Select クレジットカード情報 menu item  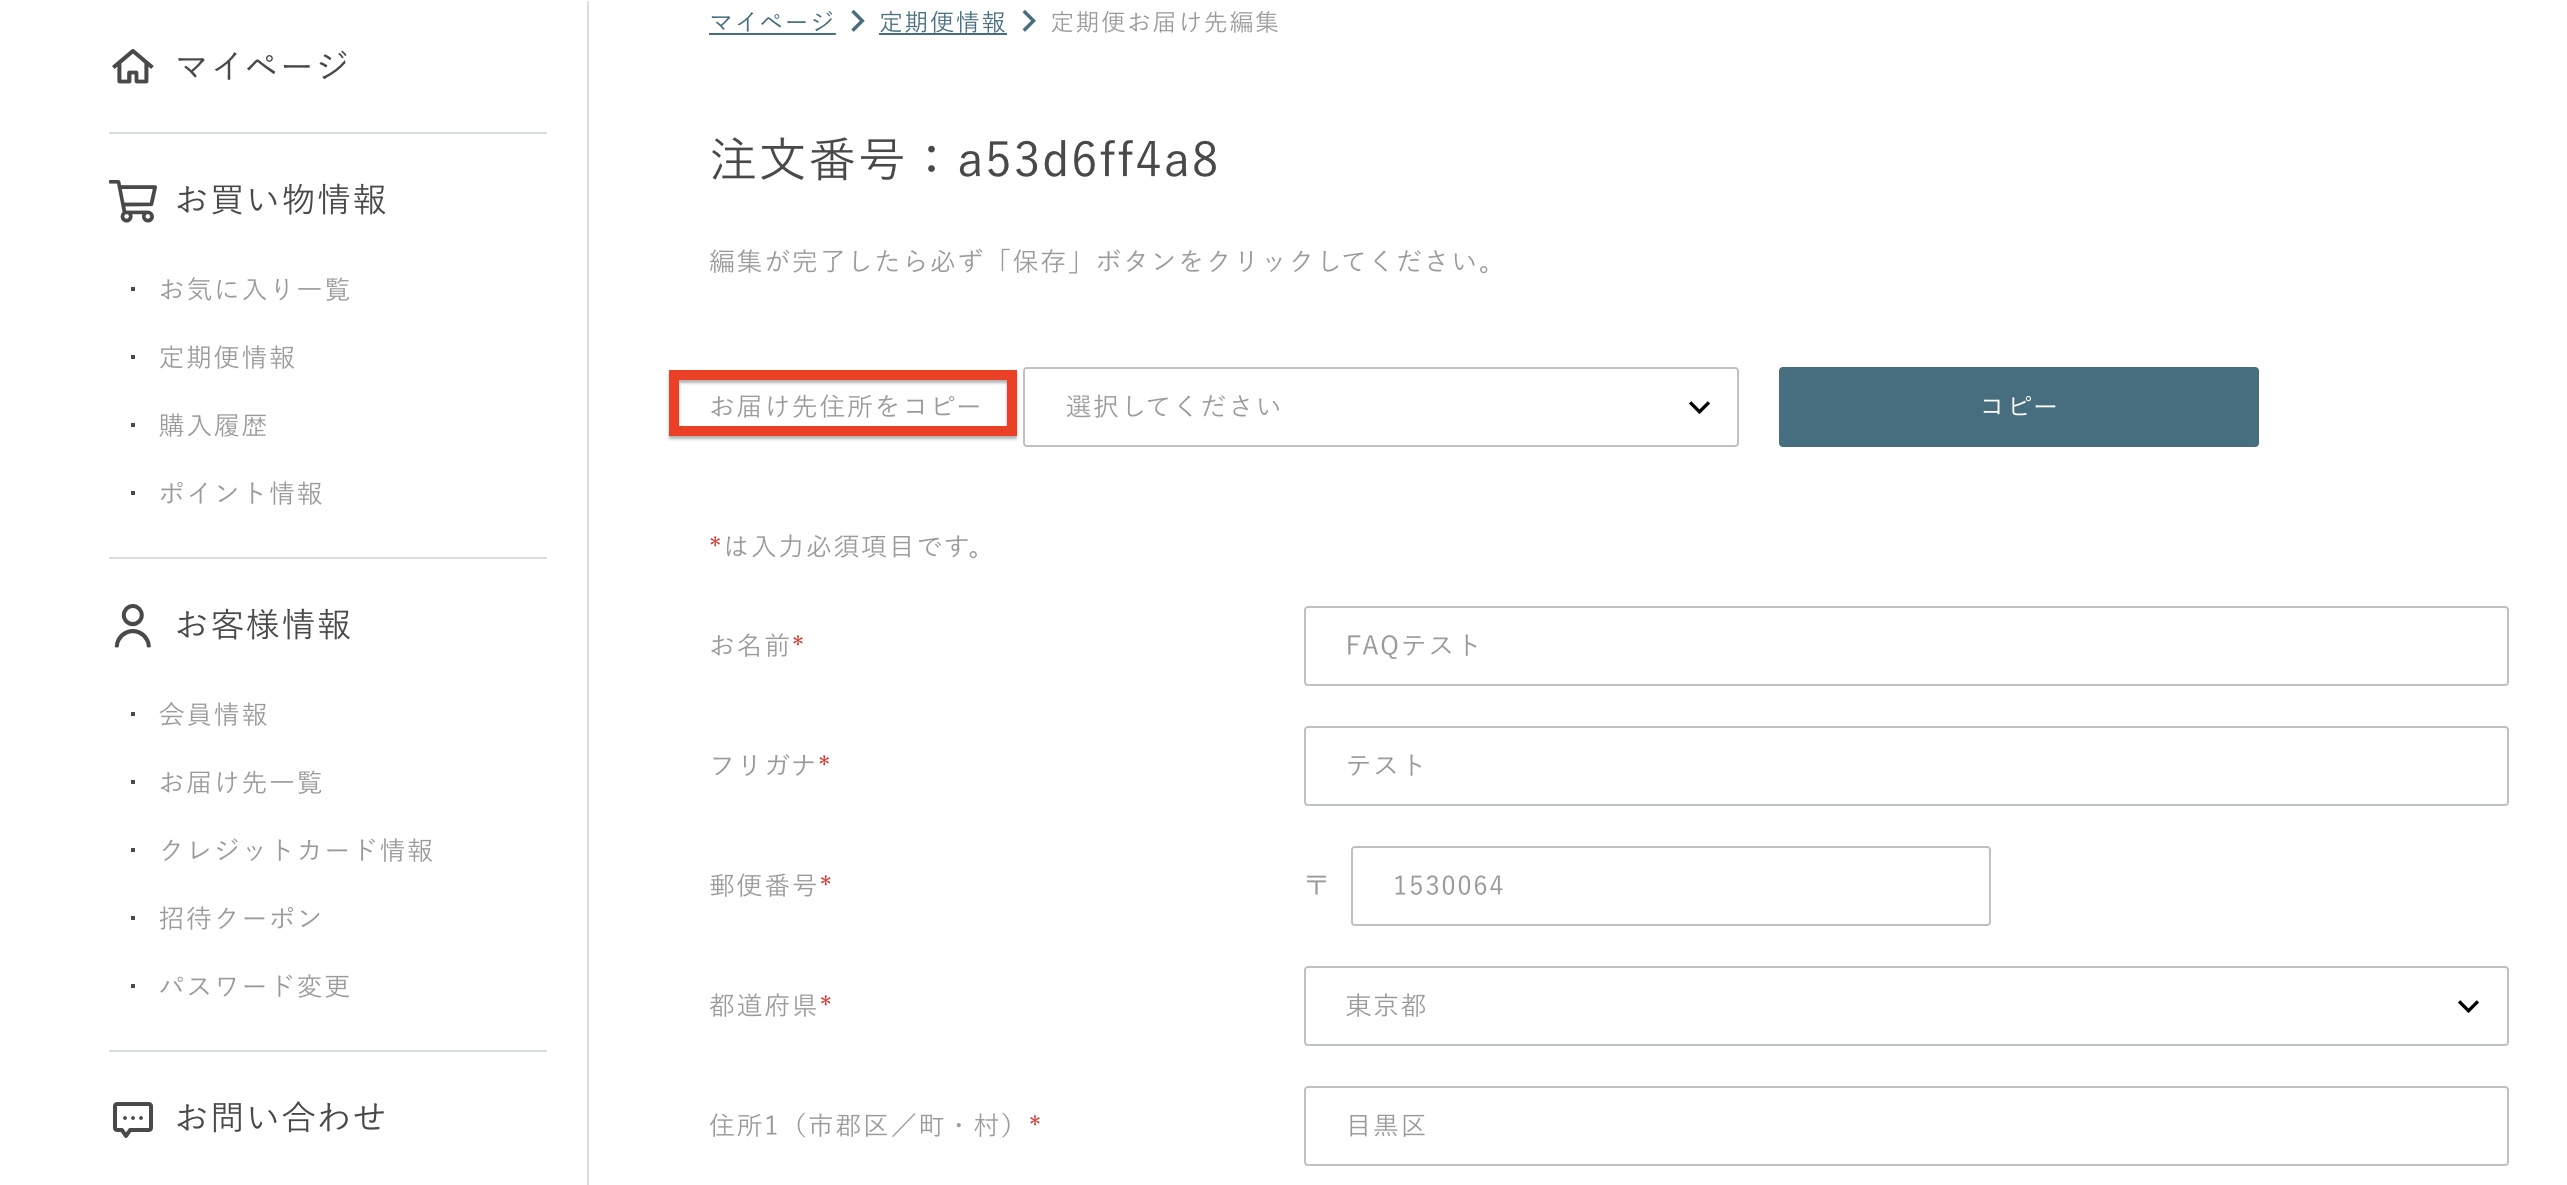pyautogui.click(x=296, y=850)
